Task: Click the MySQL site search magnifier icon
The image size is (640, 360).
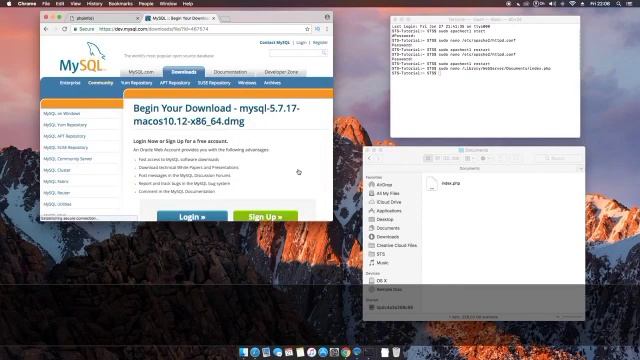Action: 324,53
